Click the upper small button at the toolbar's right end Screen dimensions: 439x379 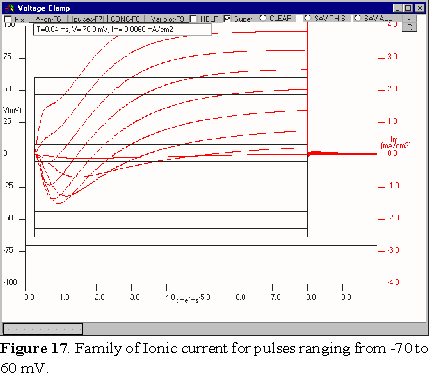[x=409, y=19]
